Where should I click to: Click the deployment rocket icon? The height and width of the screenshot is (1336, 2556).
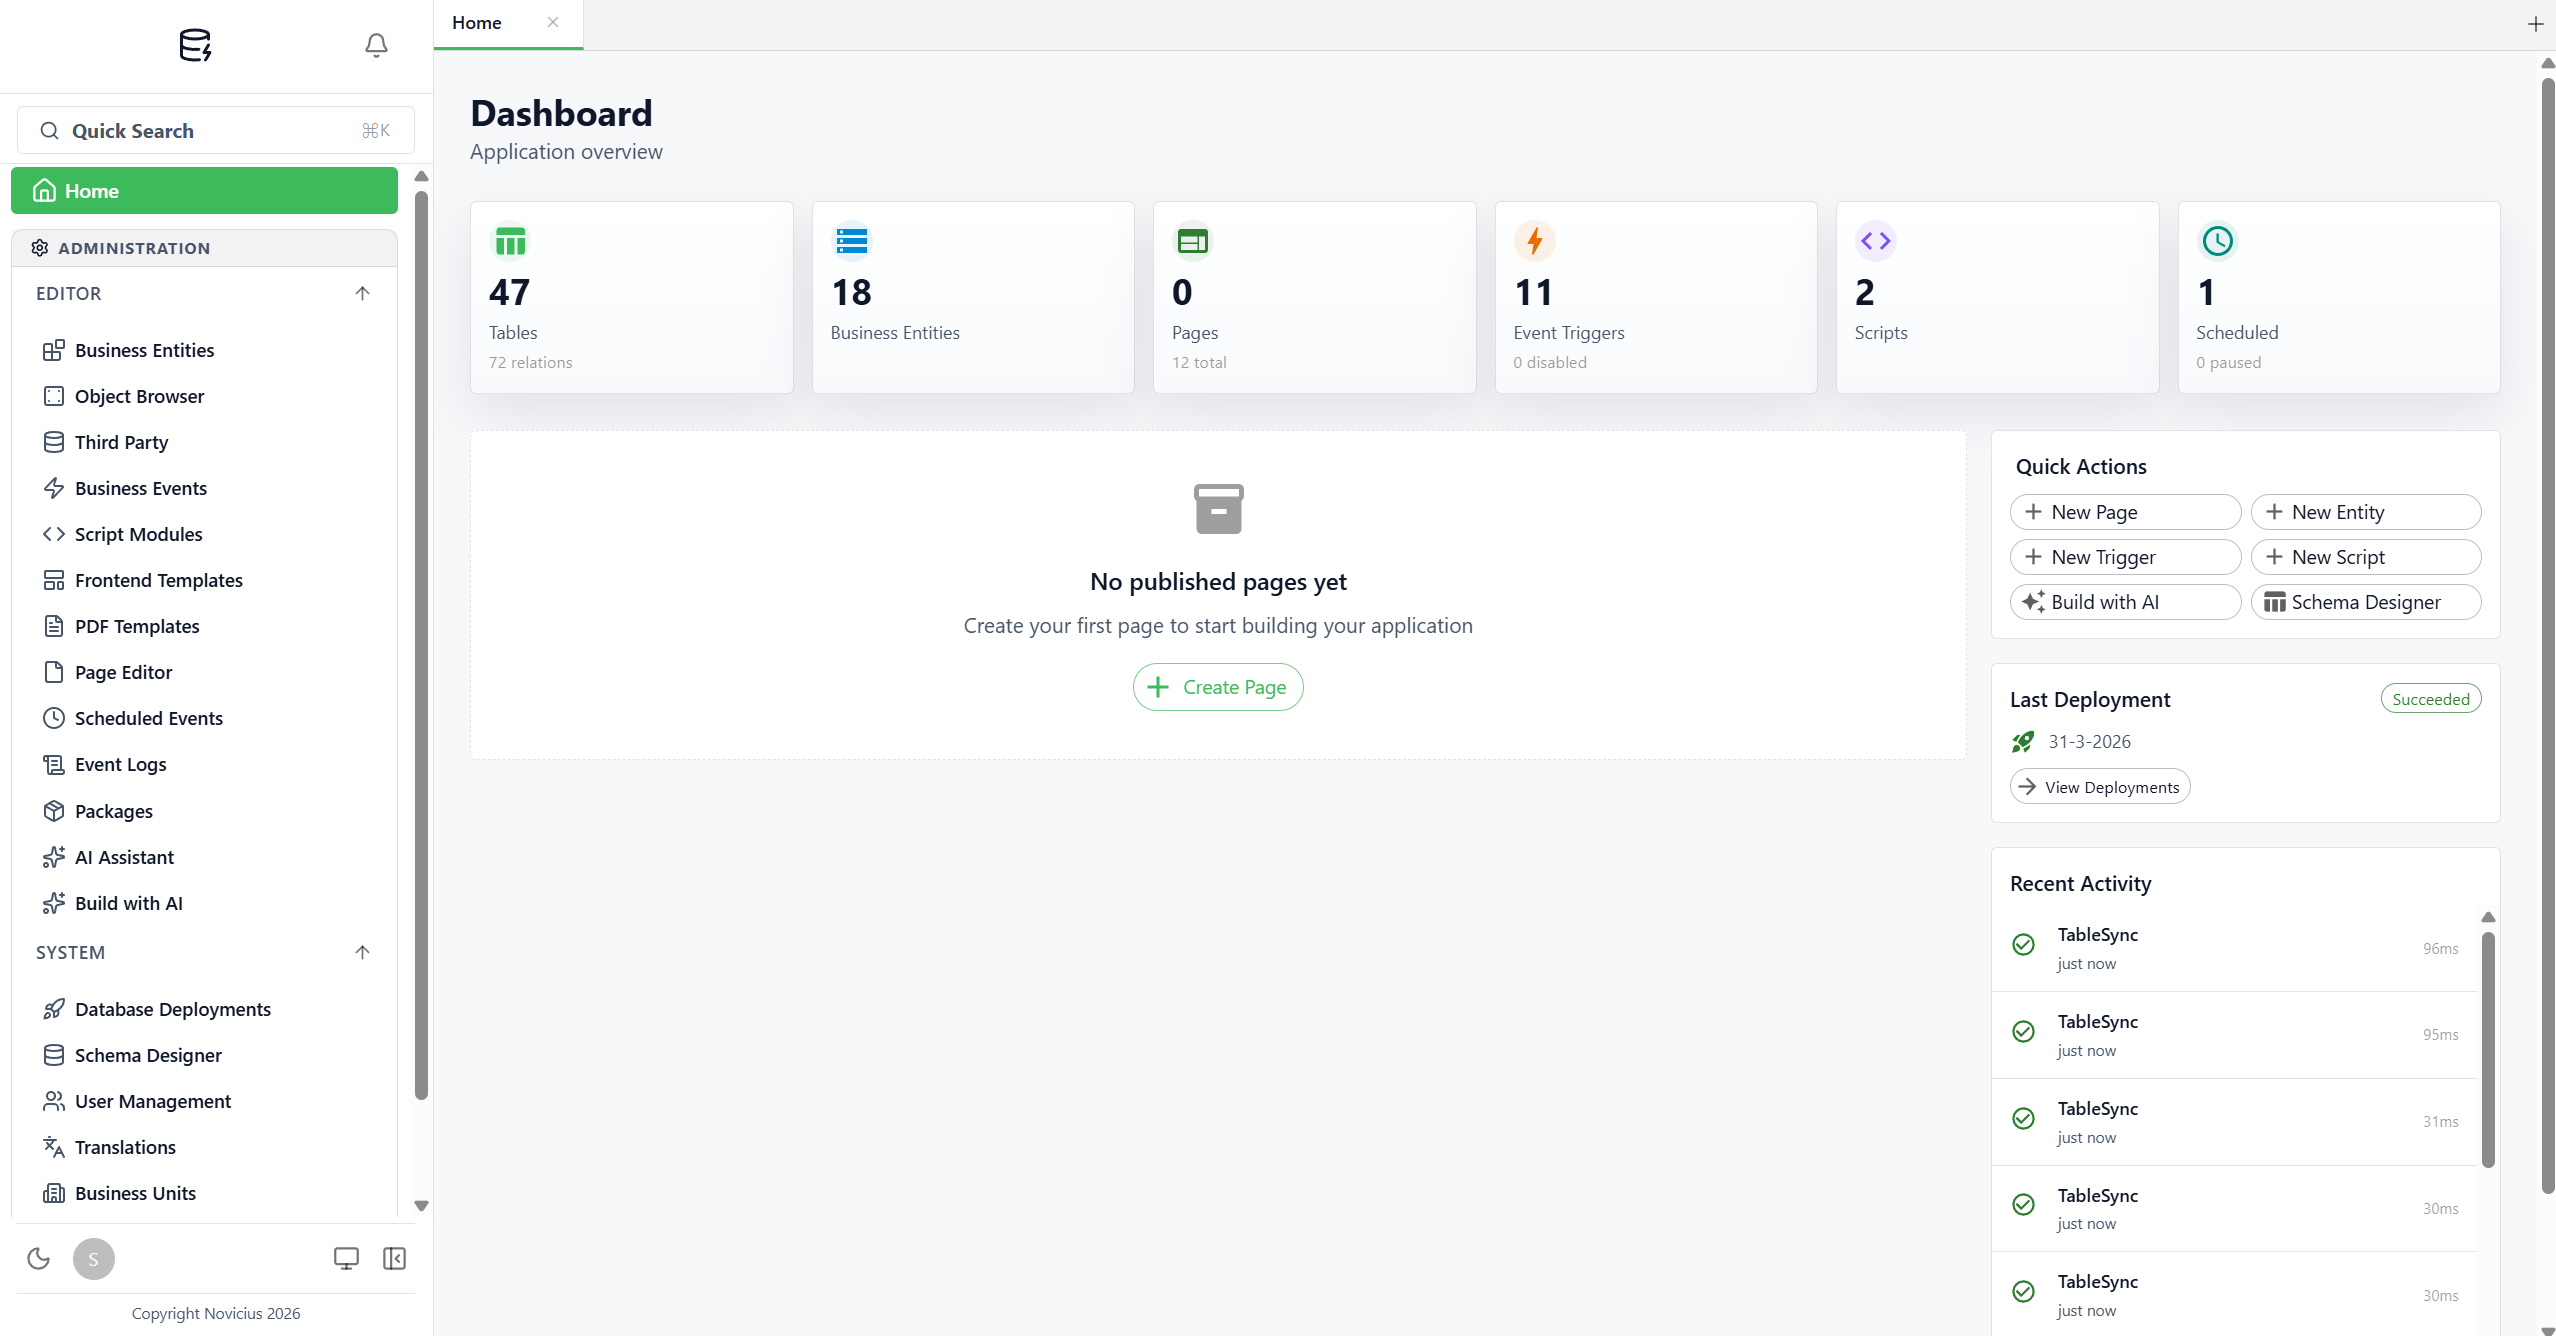2023,742
